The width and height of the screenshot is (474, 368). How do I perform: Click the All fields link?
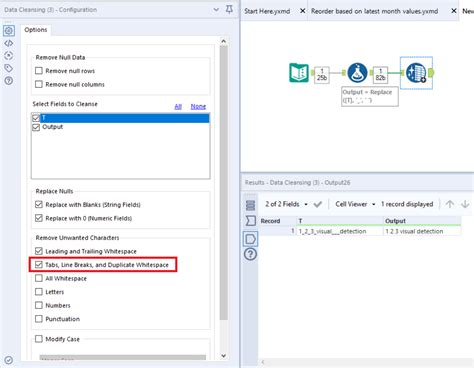178,107
